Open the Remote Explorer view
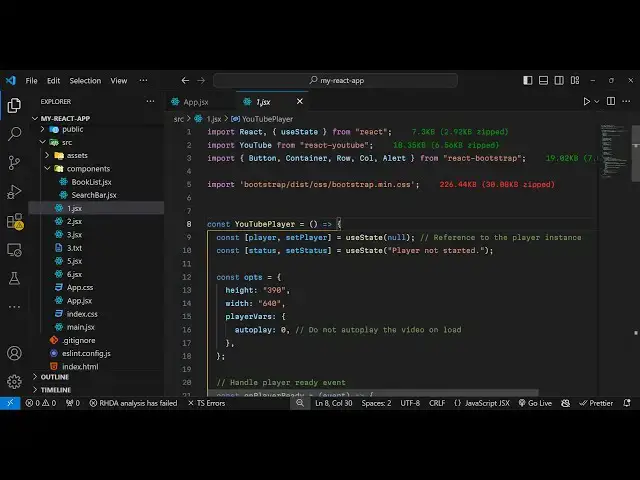The width and height of the screenshot is (640, 480). [x=14, y=250]
